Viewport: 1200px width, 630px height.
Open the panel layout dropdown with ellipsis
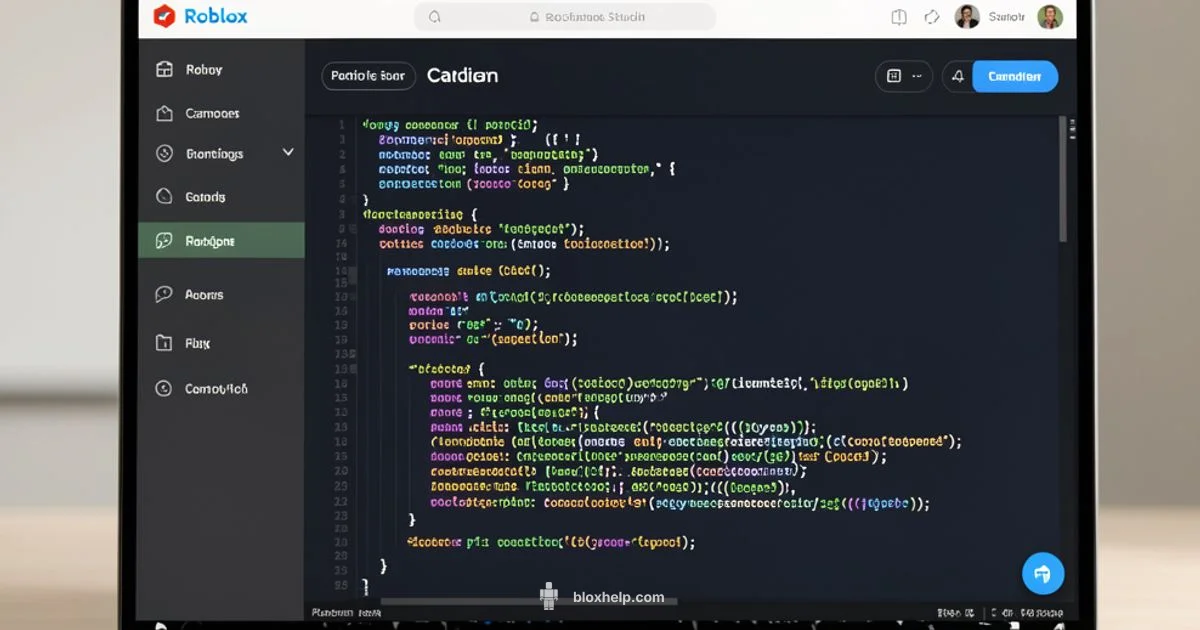[903, 76]
